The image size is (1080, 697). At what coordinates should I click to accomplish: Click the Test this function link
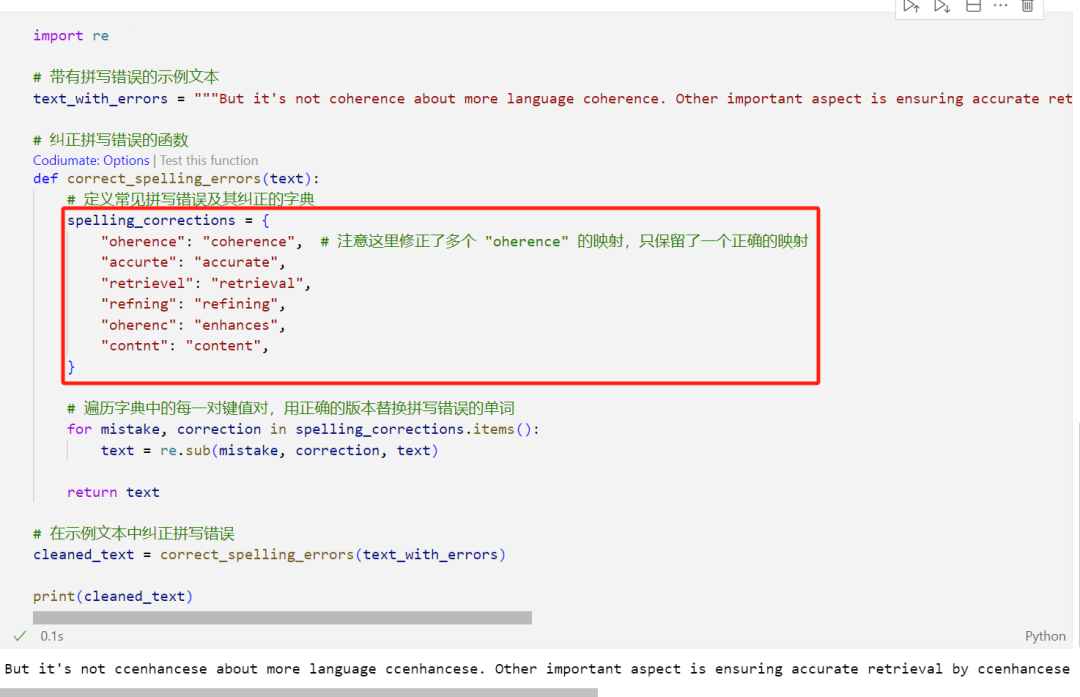tap(209, 160)
